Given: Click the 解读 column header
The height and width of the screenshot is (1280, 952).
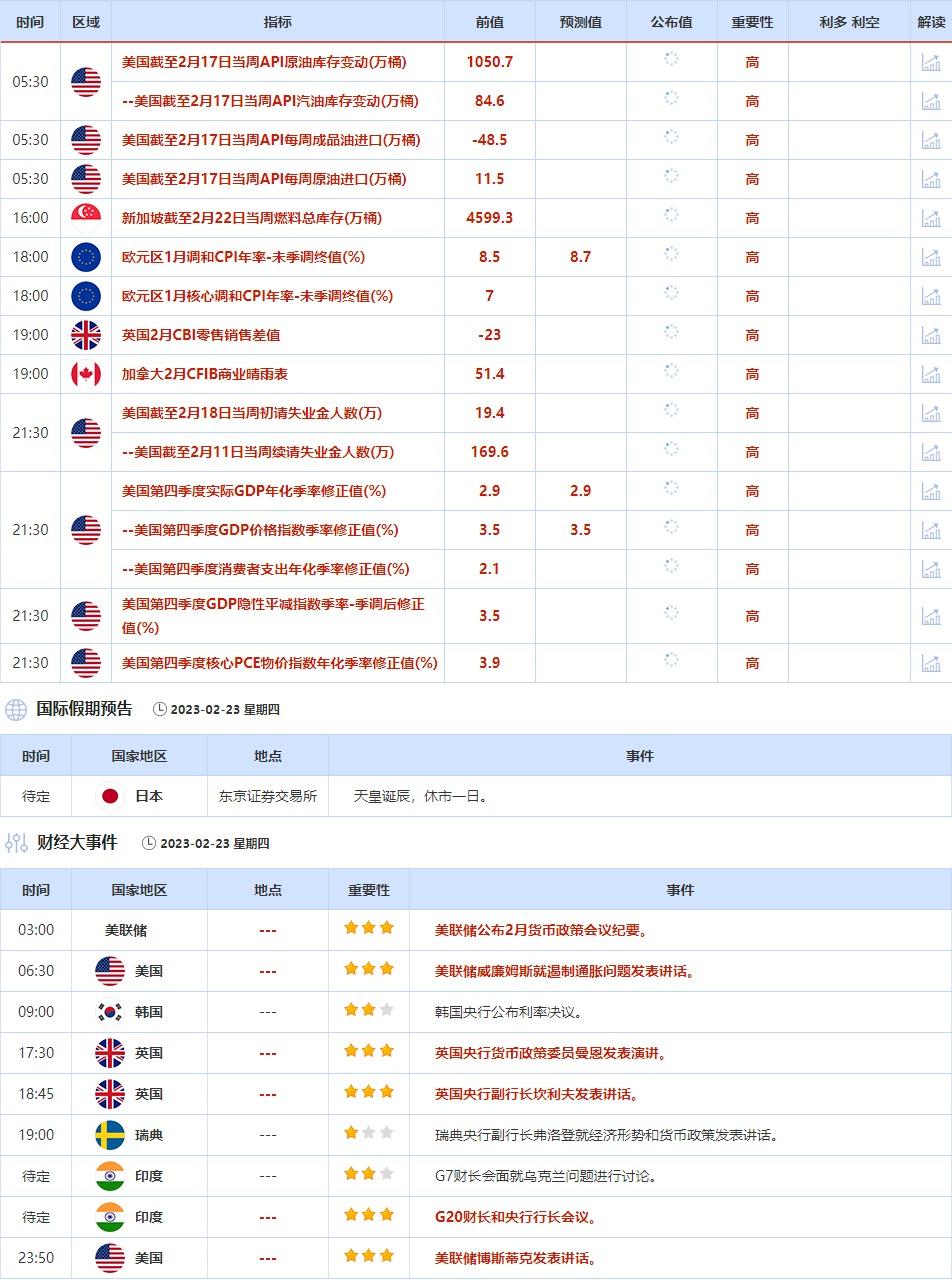Looking at the screenshot, I should click(931, 22).
